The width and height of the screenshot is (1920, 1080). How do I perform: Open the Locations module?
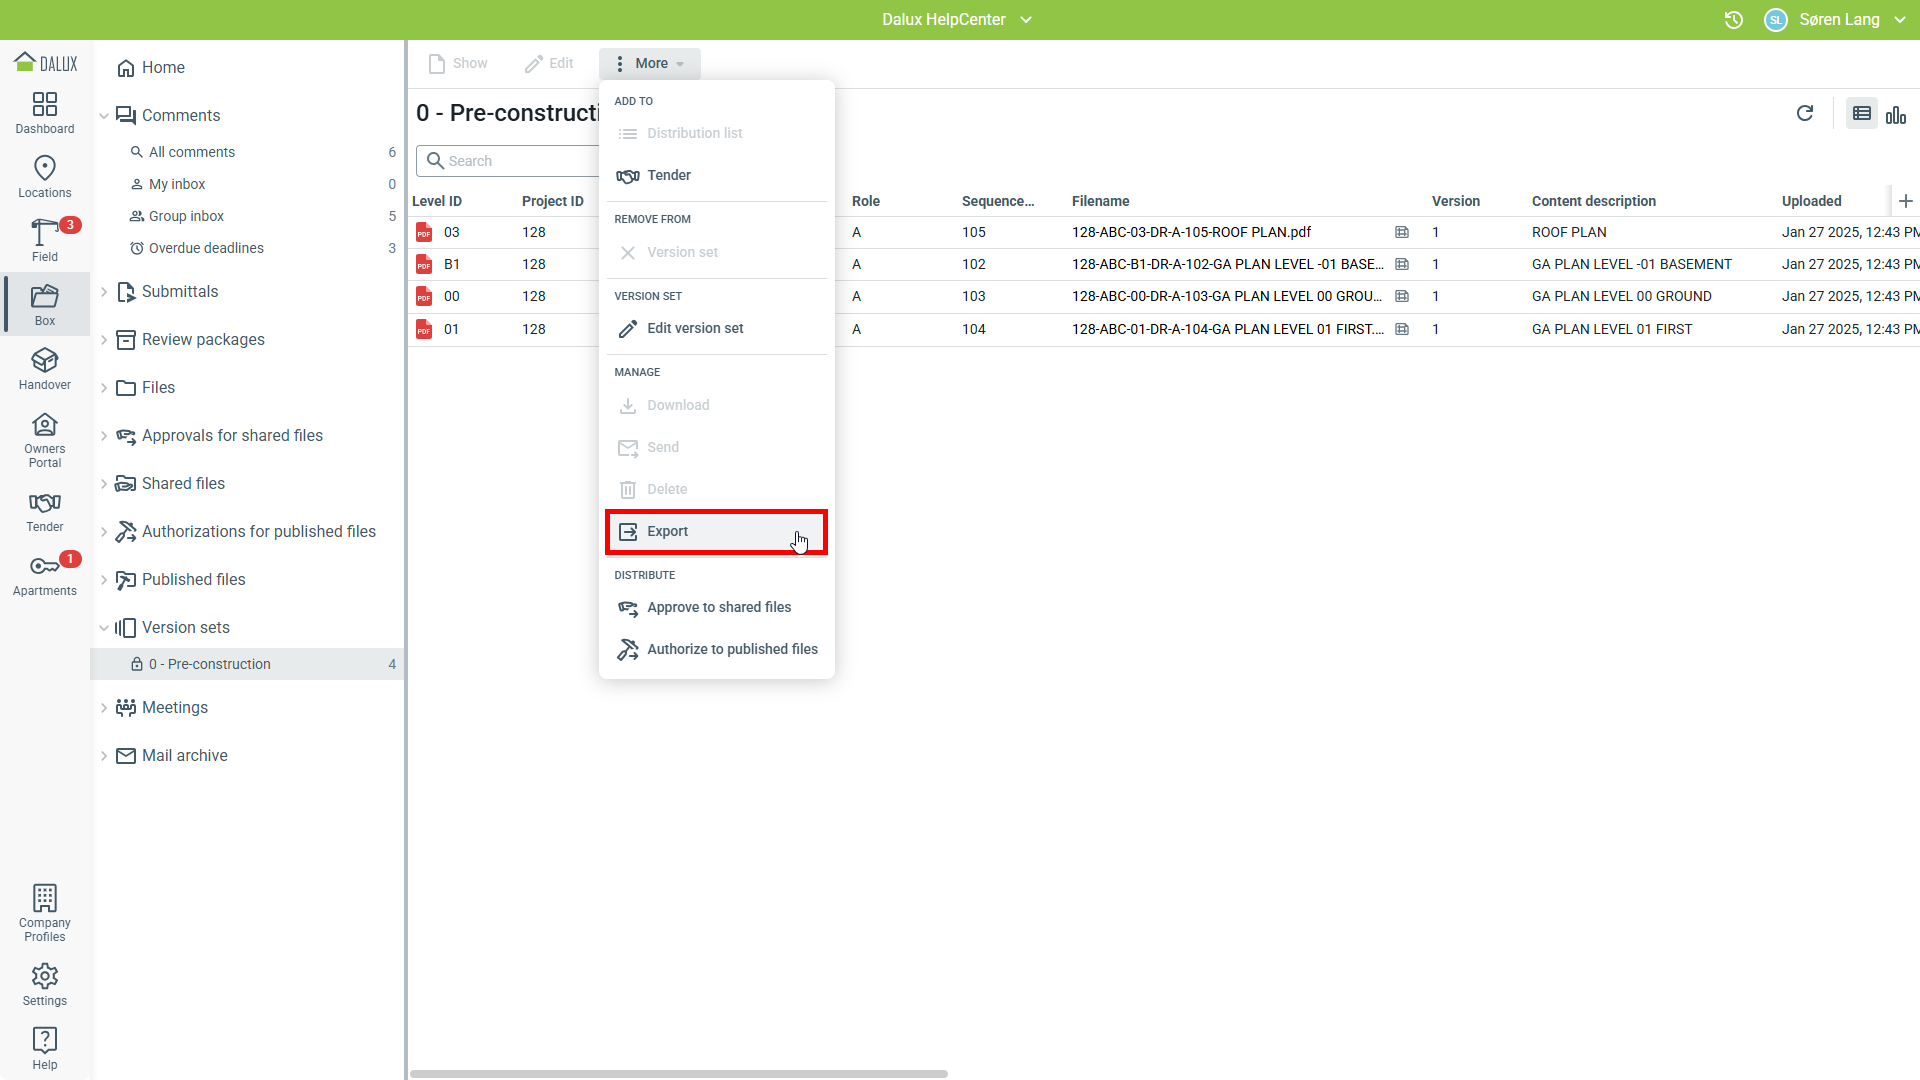tap(45, 177)
